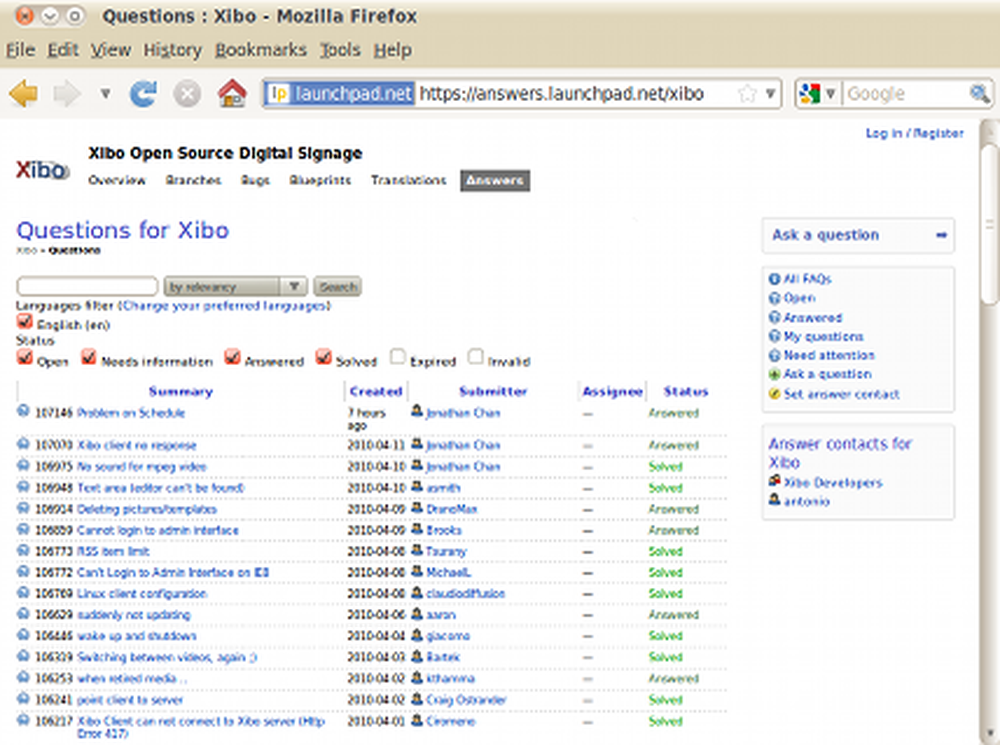Uncheck the English (en) language filter

point(25,321)
